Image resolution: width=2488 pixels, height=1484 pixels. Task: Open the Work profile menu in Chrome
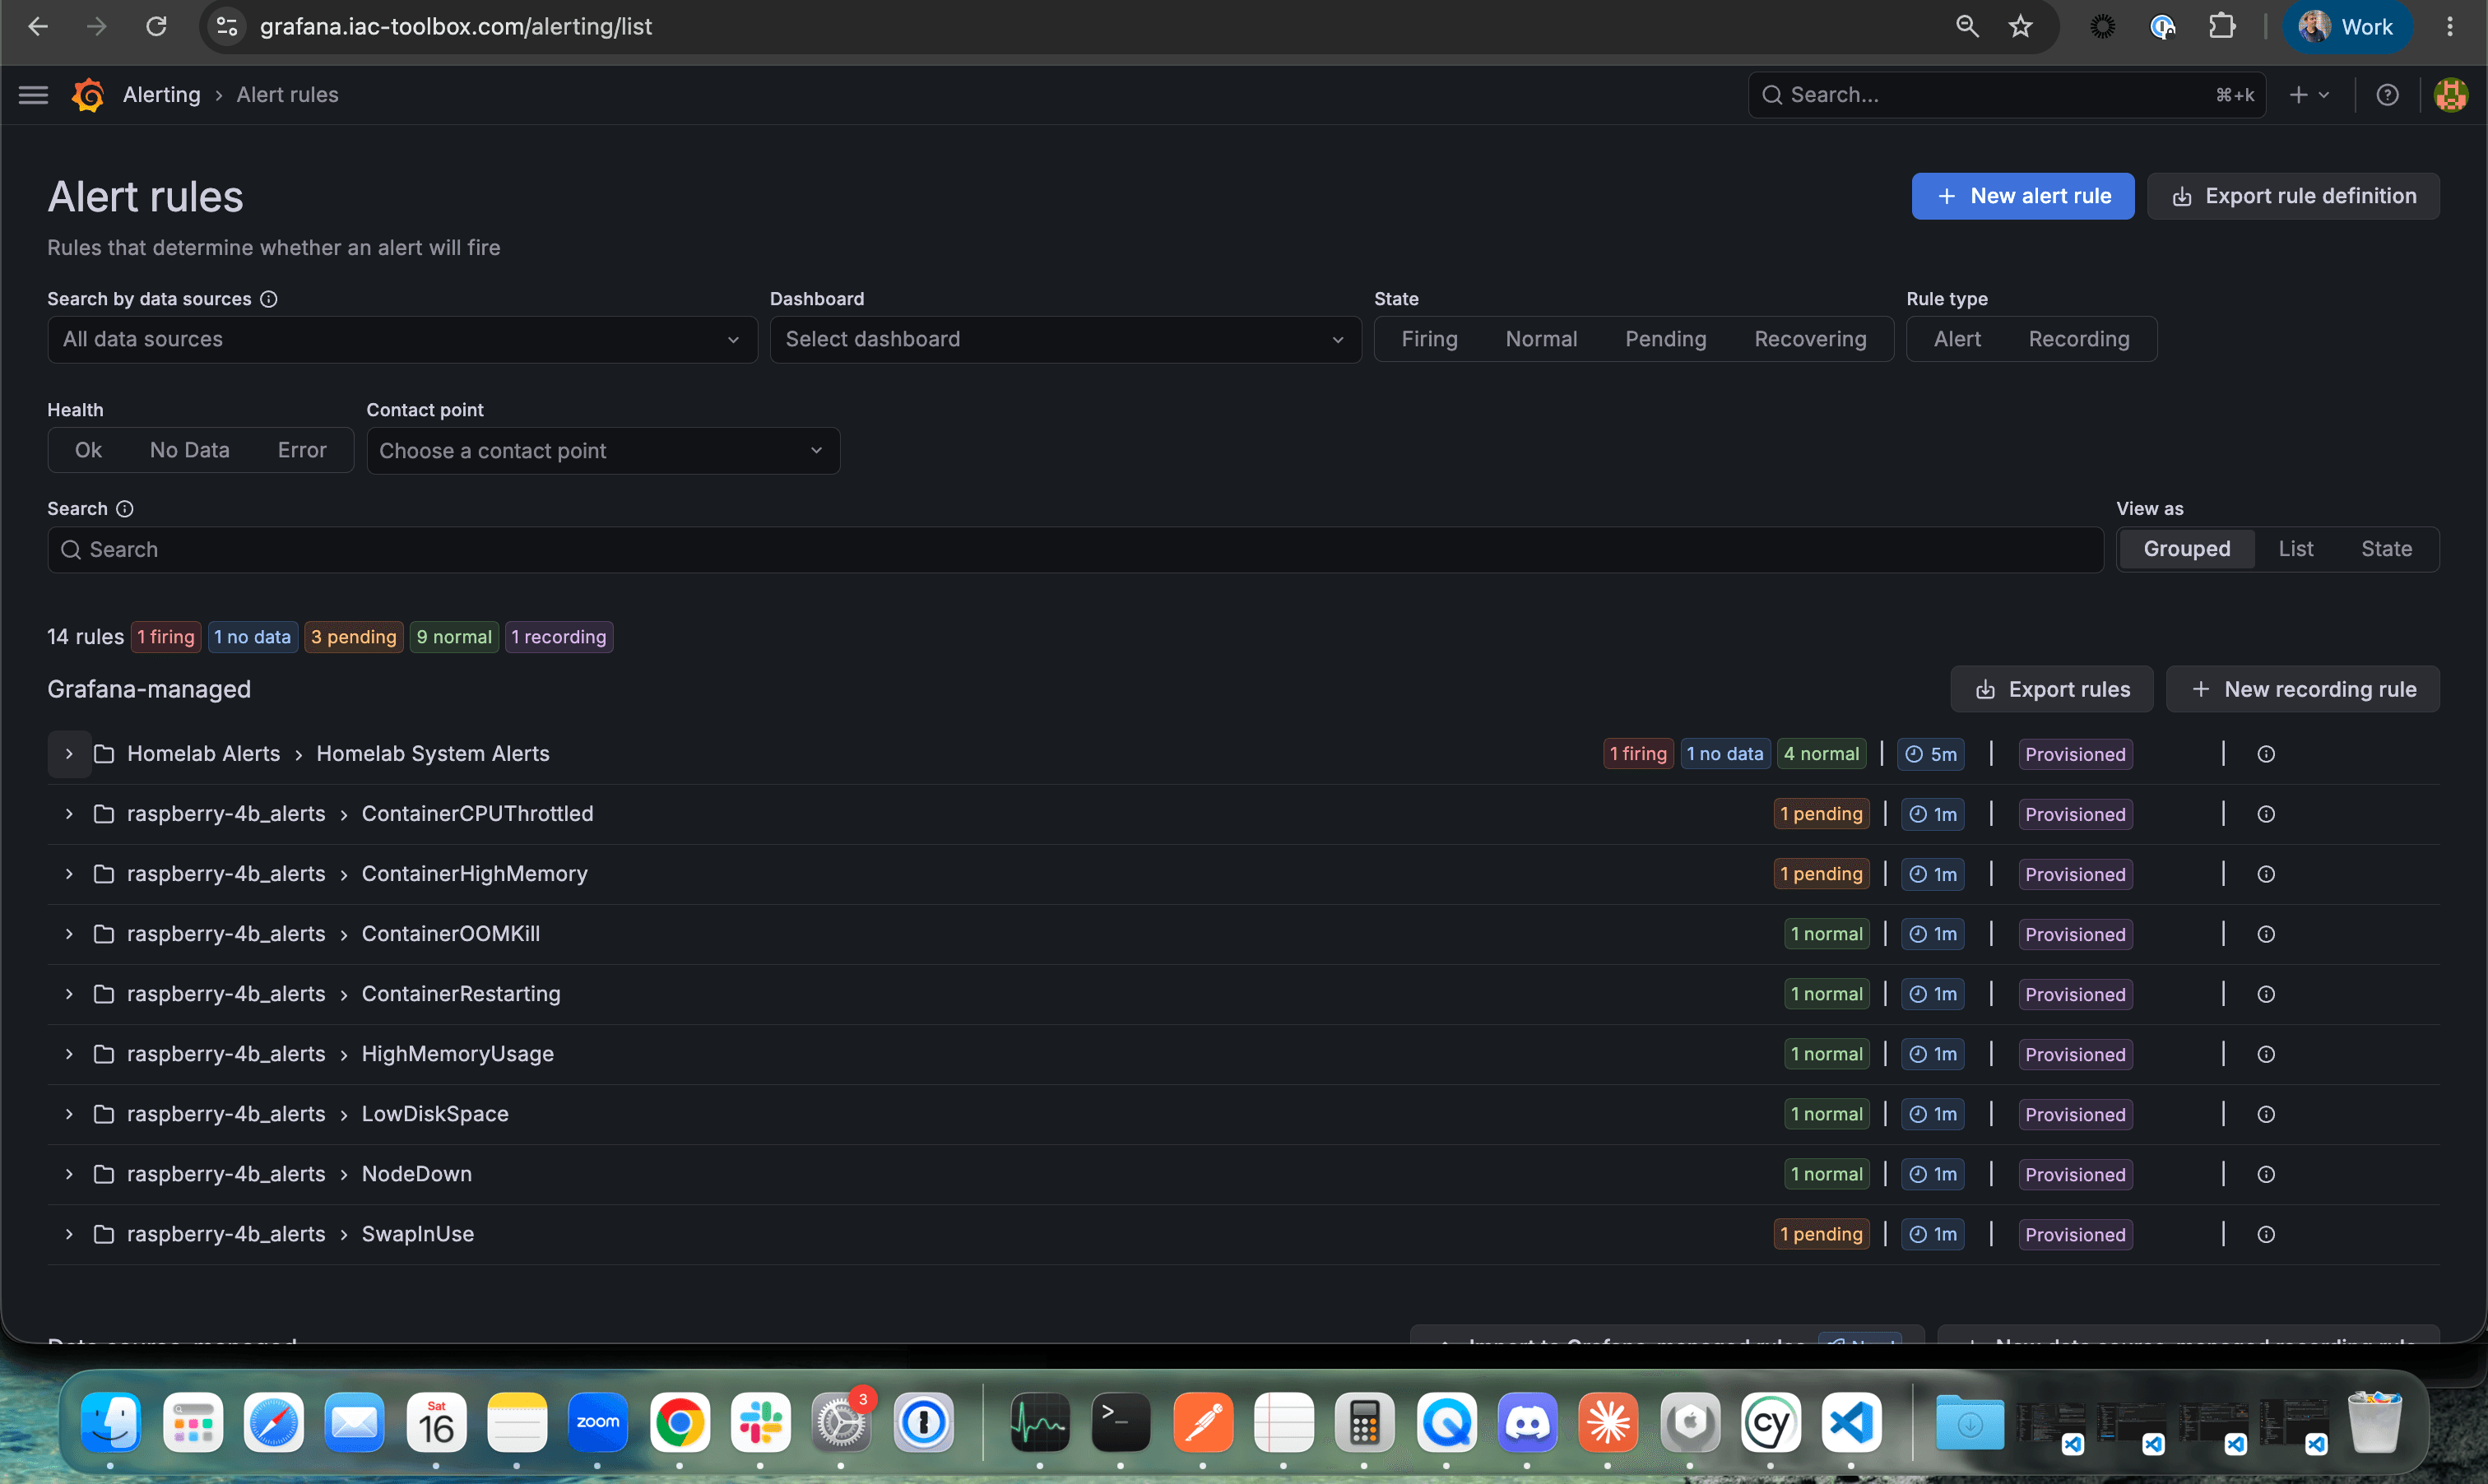(x=2346, y=27)
